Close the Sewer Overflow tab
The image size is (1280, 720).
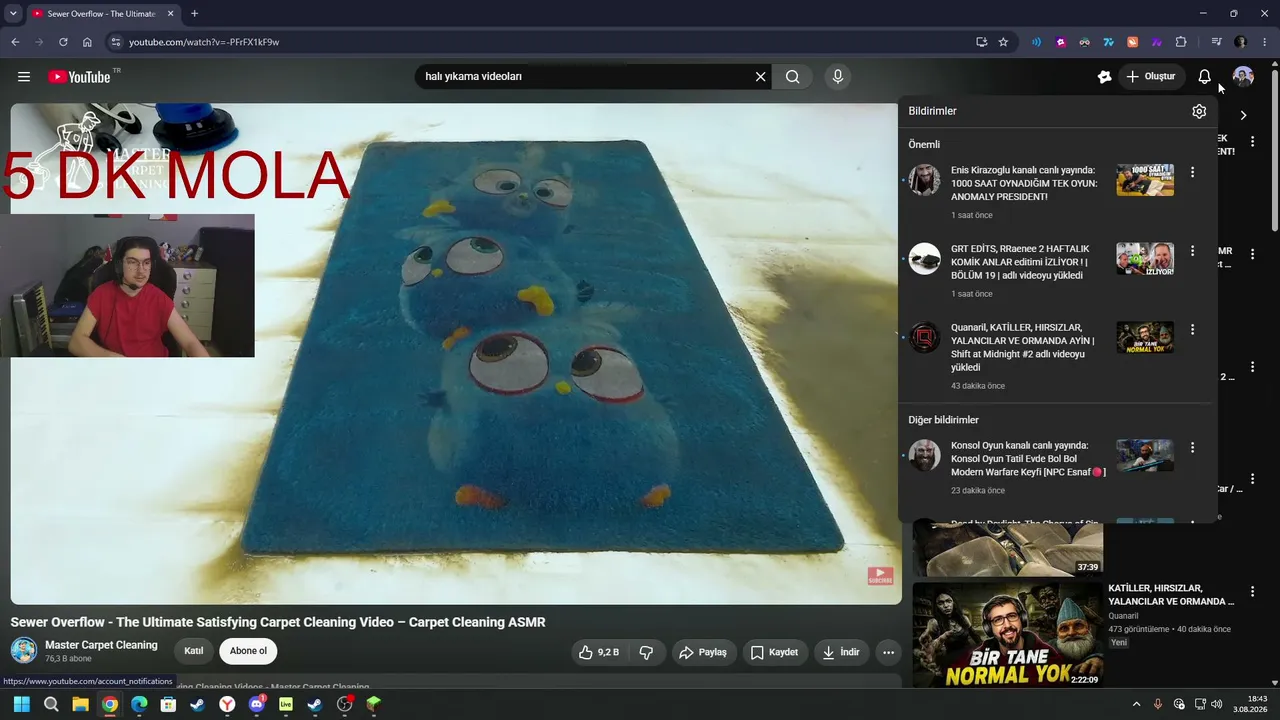click(x=170, y=14)
